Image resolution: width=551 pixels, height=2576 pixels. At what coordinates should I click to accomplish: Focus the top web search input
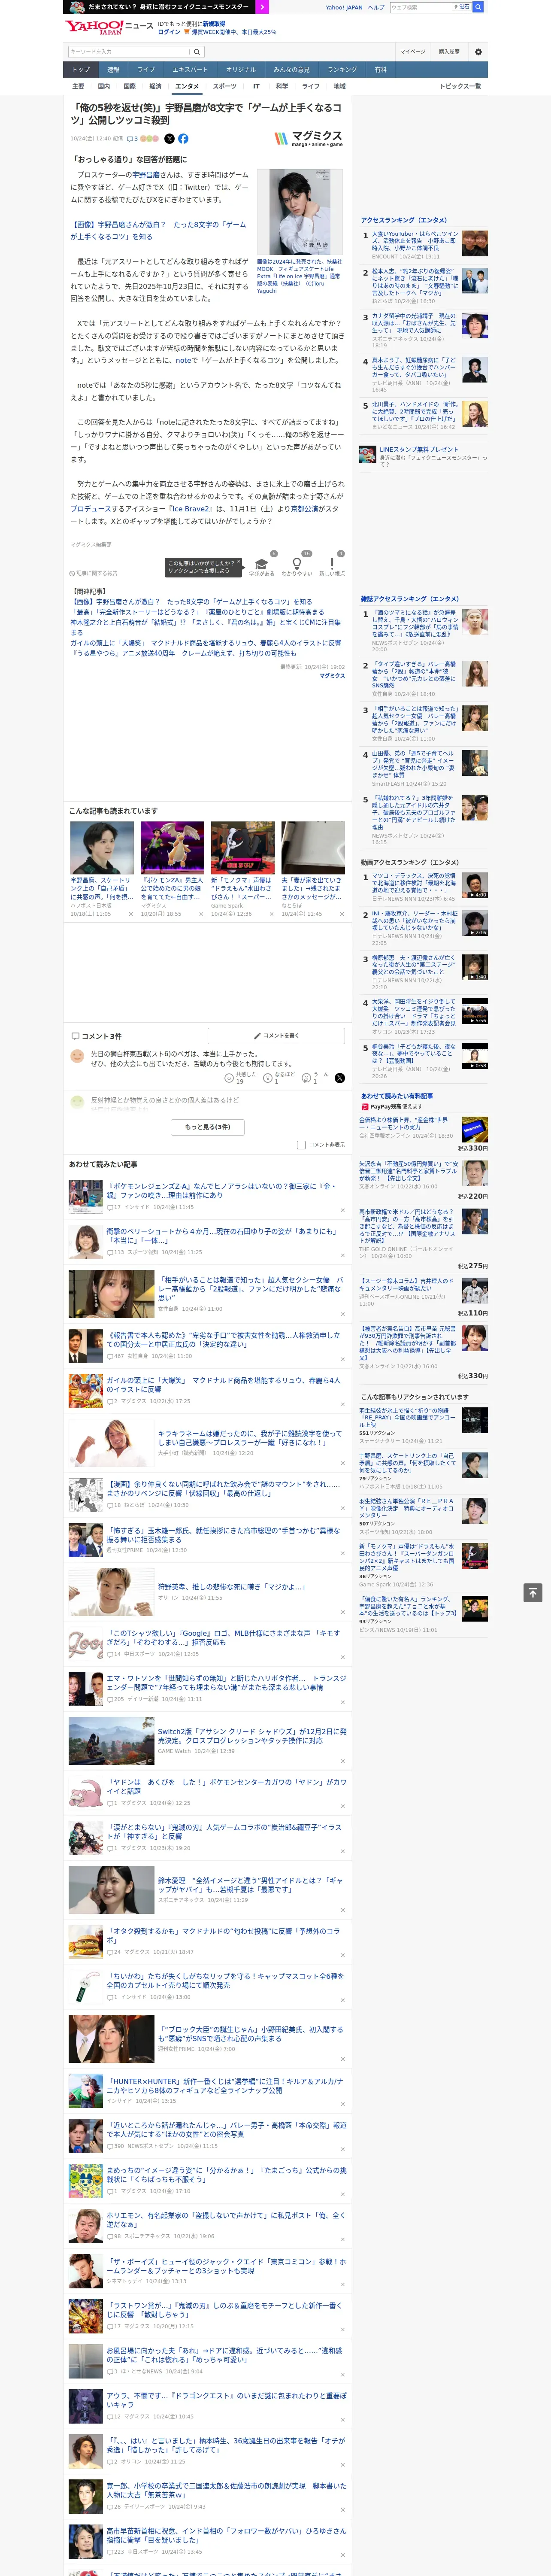tap(420, 7)
